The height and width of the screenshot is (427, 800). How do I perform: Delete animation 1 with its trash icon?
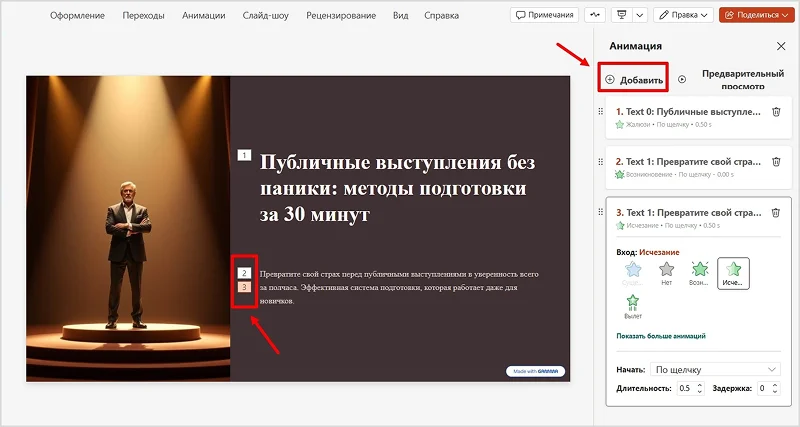776,112
